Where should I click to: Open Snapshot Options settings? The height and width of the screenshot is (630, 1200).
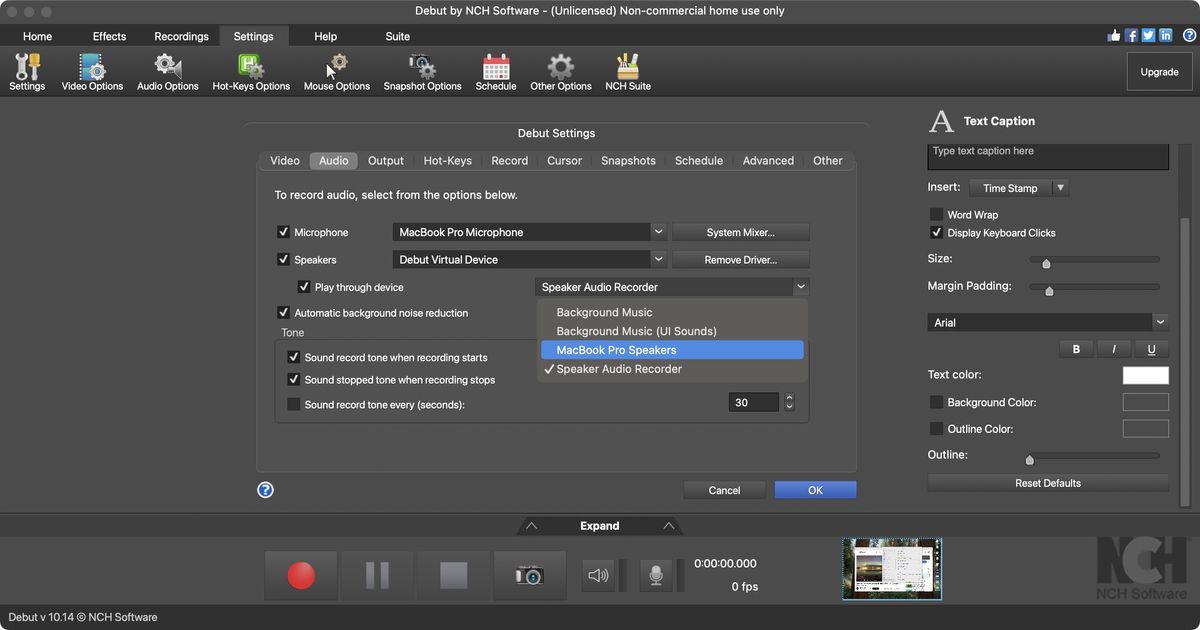422,70
